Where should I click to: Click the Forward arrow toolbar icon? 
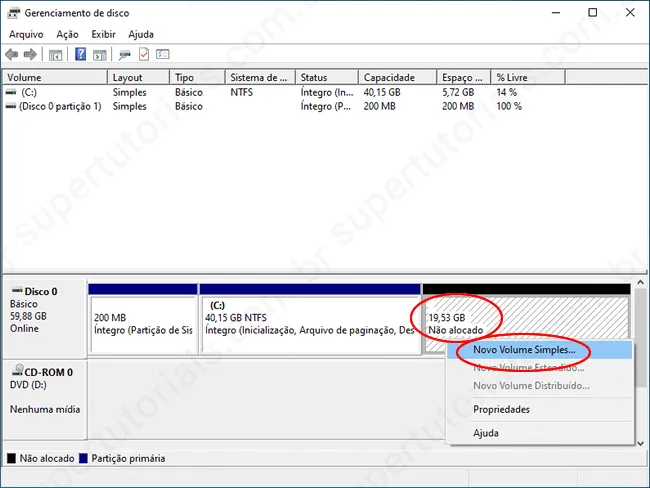[30, 54]
